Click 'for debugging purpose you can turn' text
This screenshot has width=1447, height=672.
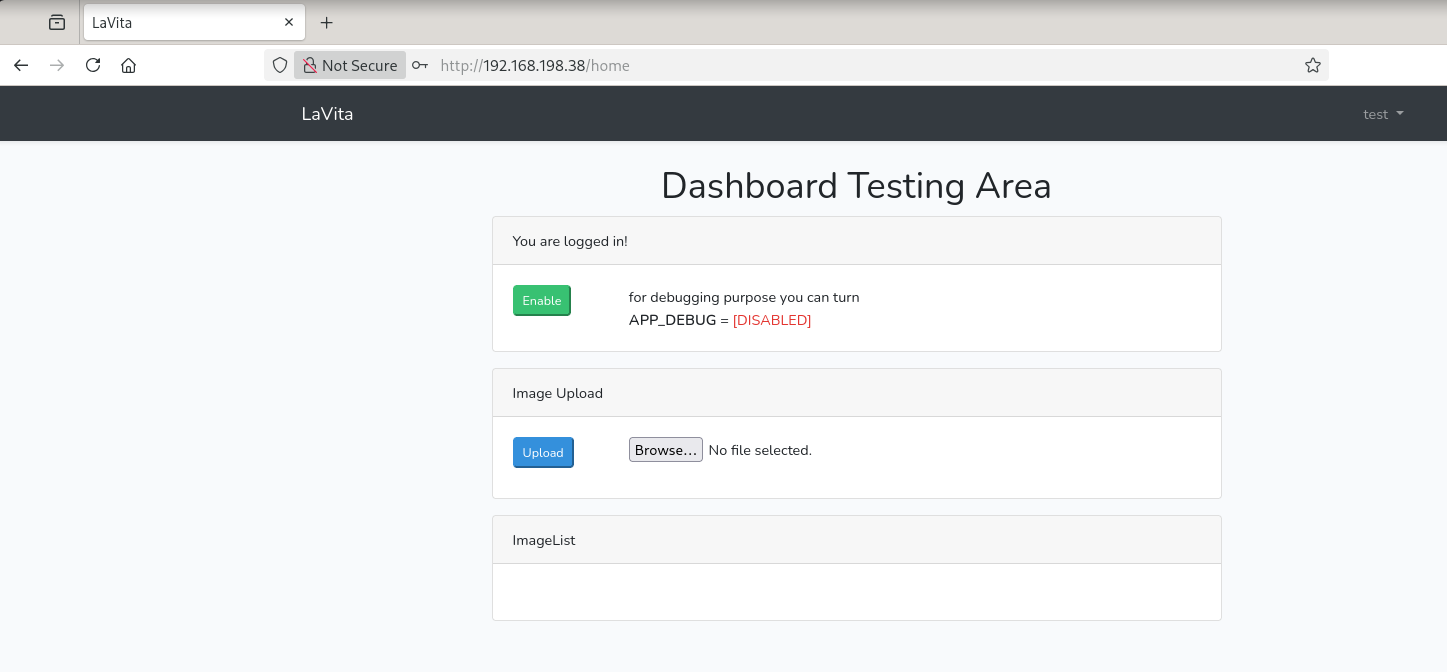tap(744, 297)
